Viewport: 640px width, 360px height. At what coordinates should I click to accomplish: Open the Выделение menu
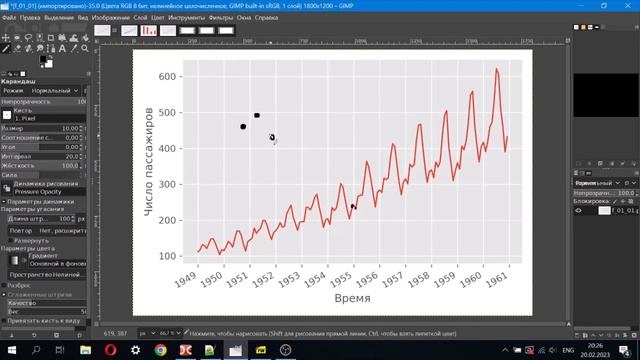pyautogui.click(x=59, y=18)
